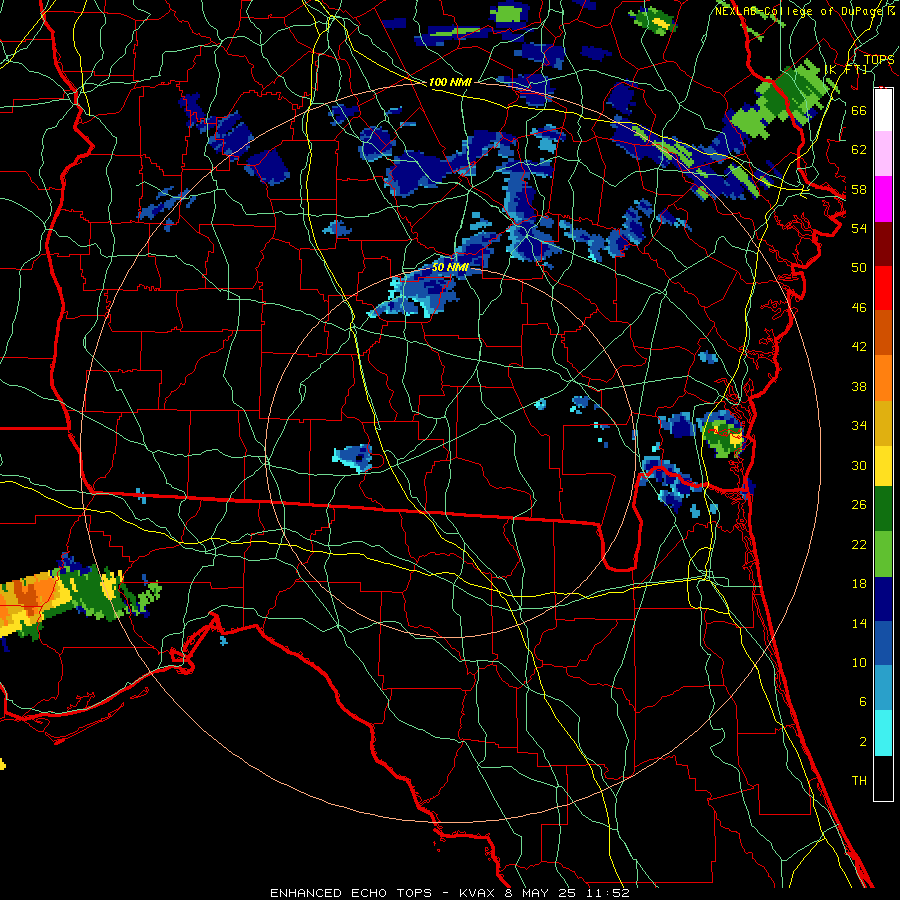Click the "38" legend value

859,386
